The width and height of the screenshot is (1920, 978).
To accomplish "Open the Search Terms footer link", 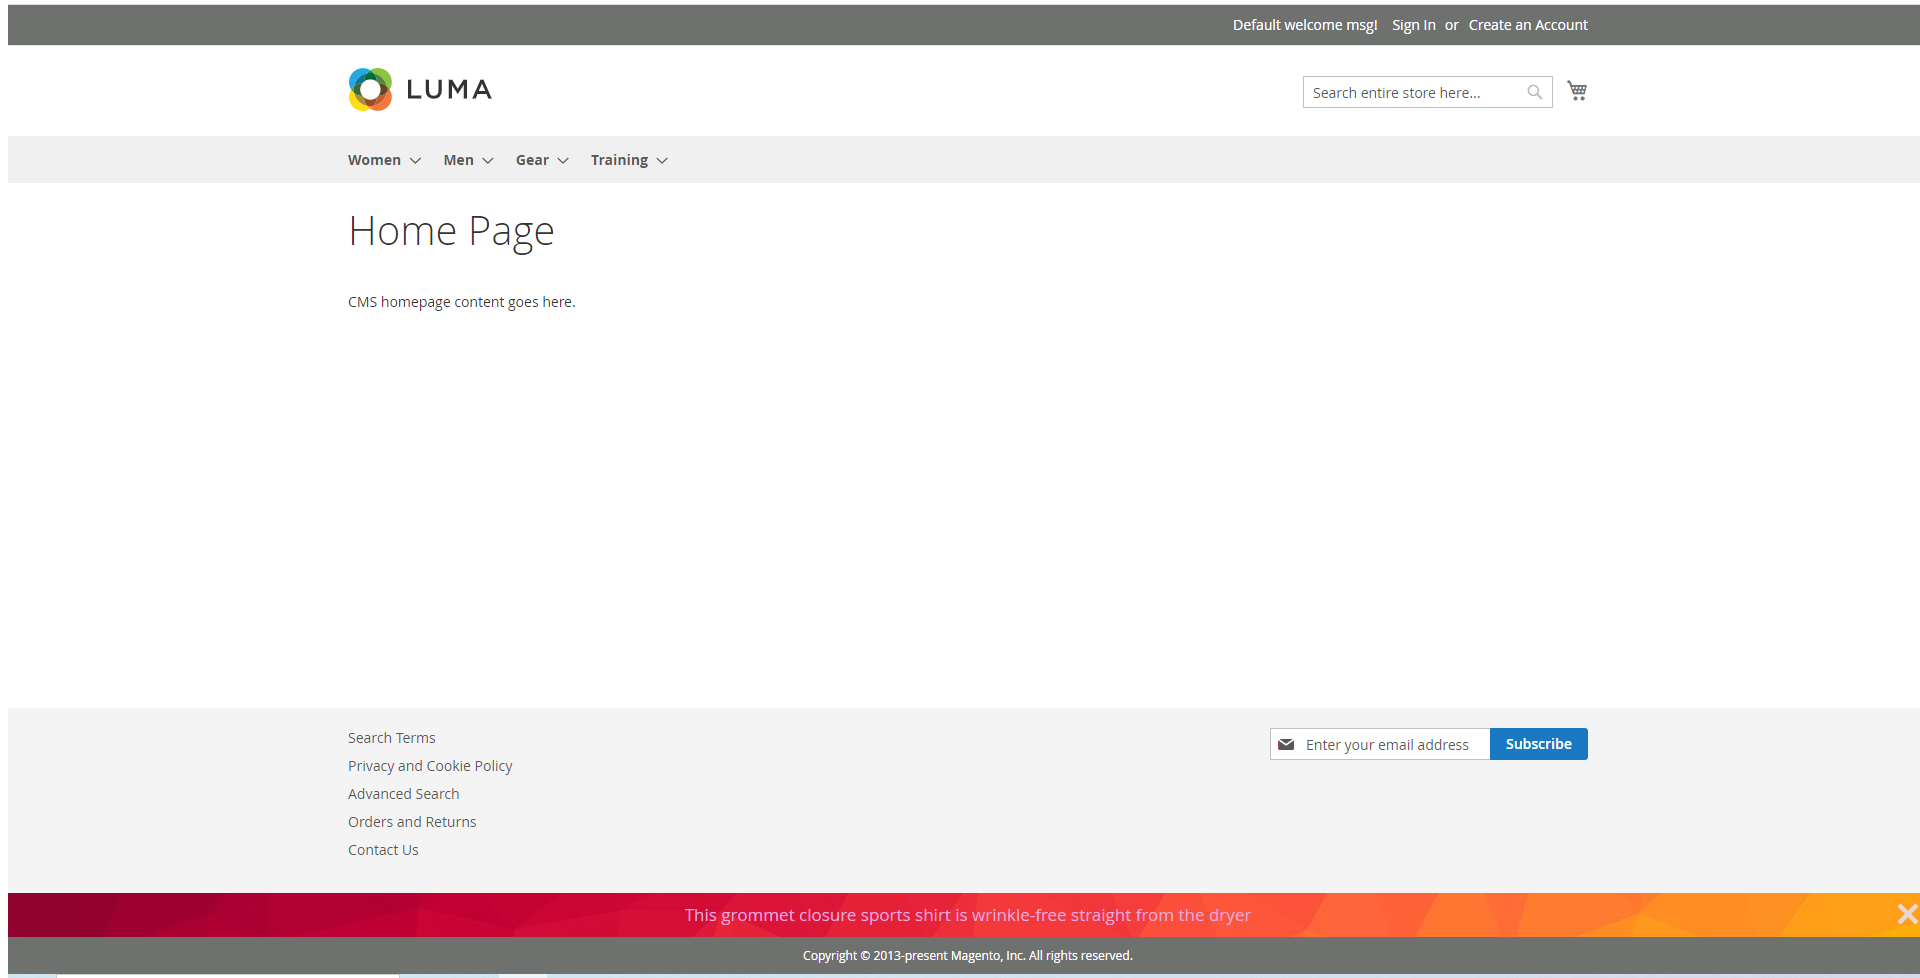I will click(391, 738).
